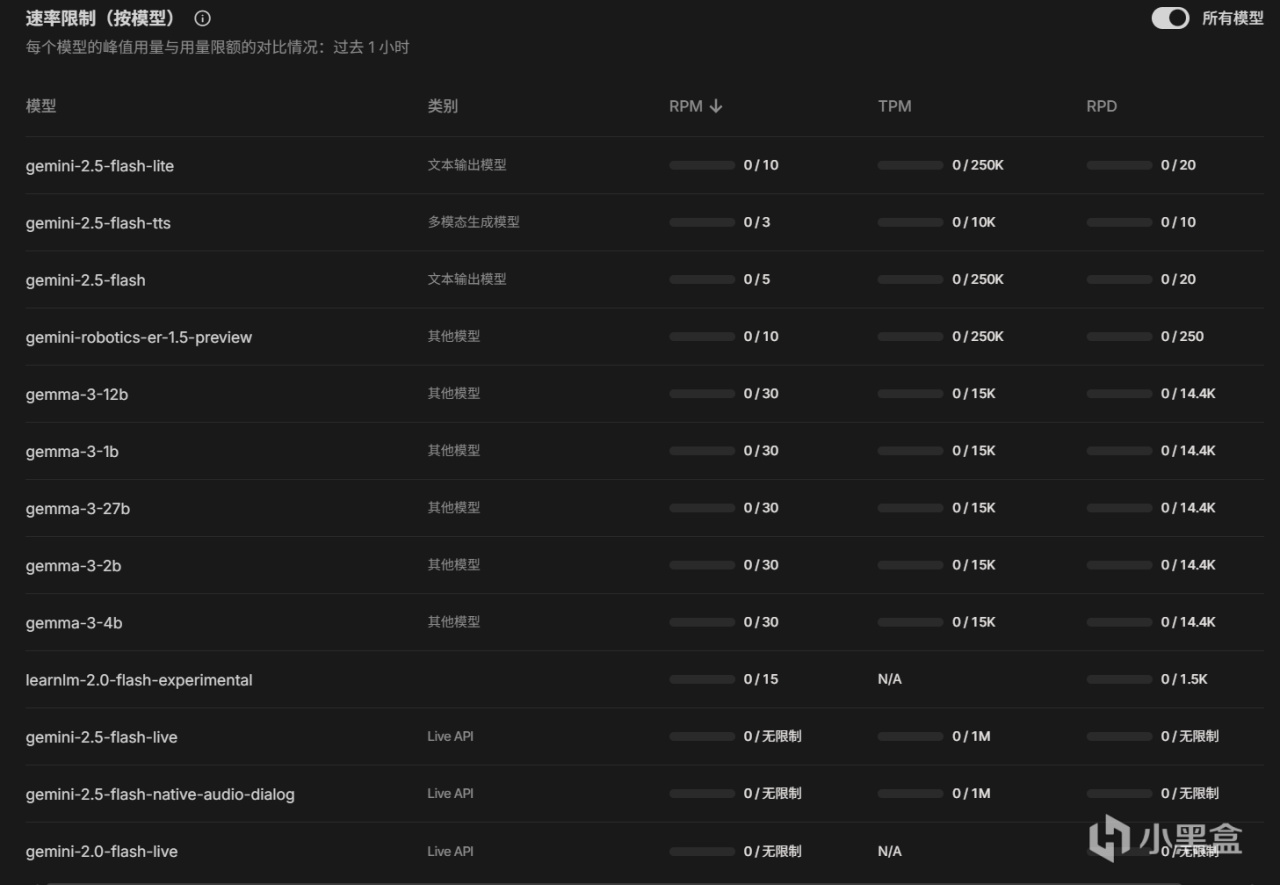1280x885 pixels.
Task: Select the gemma-3-27b model name
Action: point(78,508)
